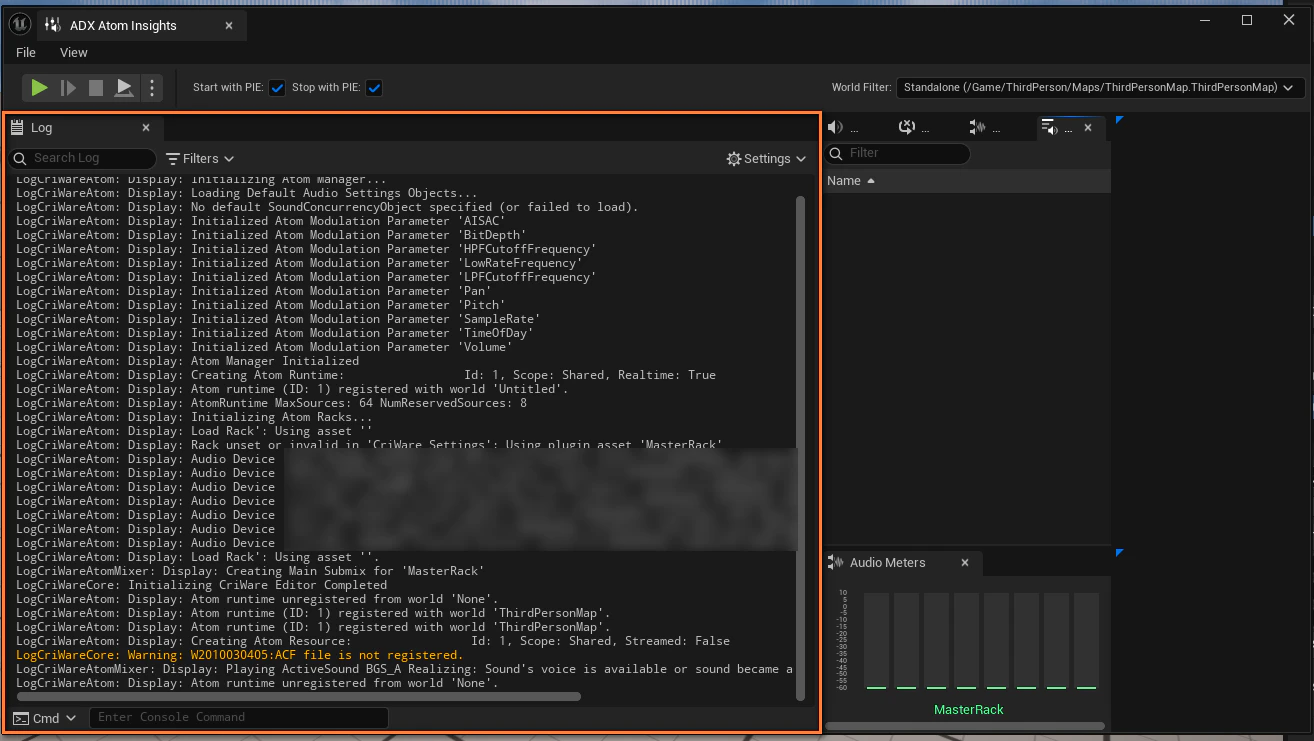Click the Filter search field
1314x741 pixels.
(897, 153)
